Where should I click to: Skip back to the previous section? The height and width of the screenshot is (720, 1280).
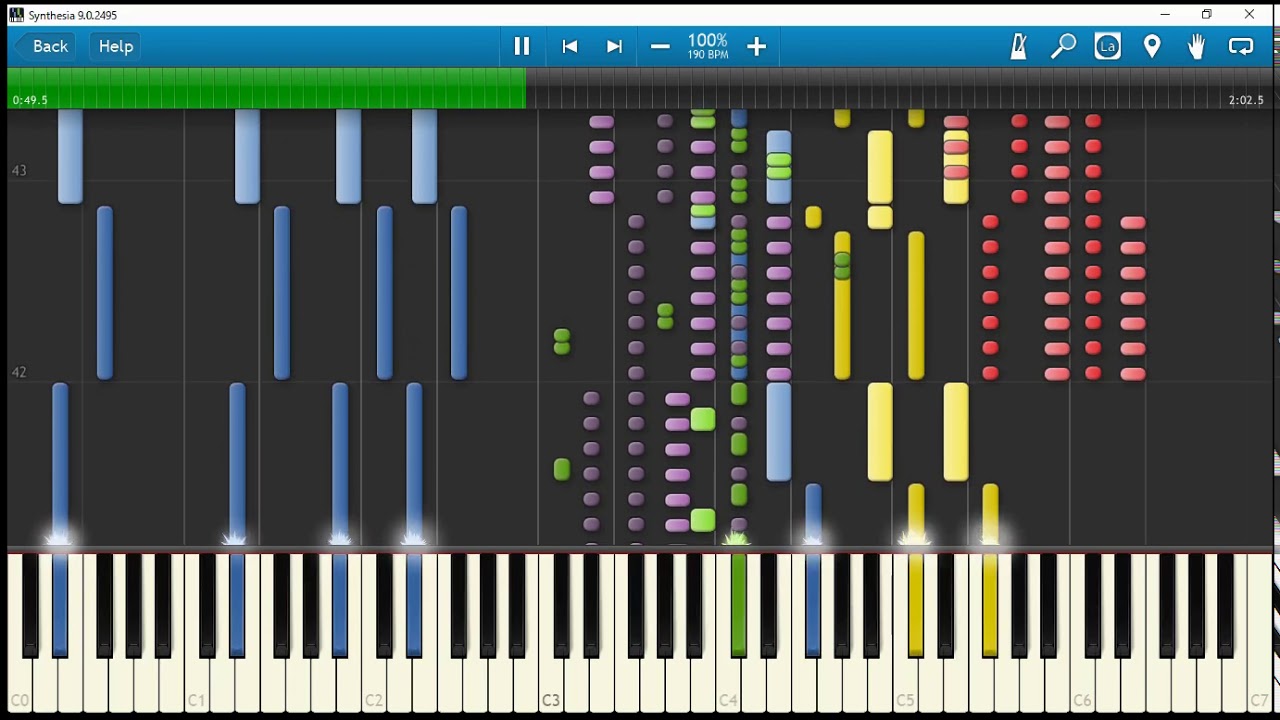[570, 46]
